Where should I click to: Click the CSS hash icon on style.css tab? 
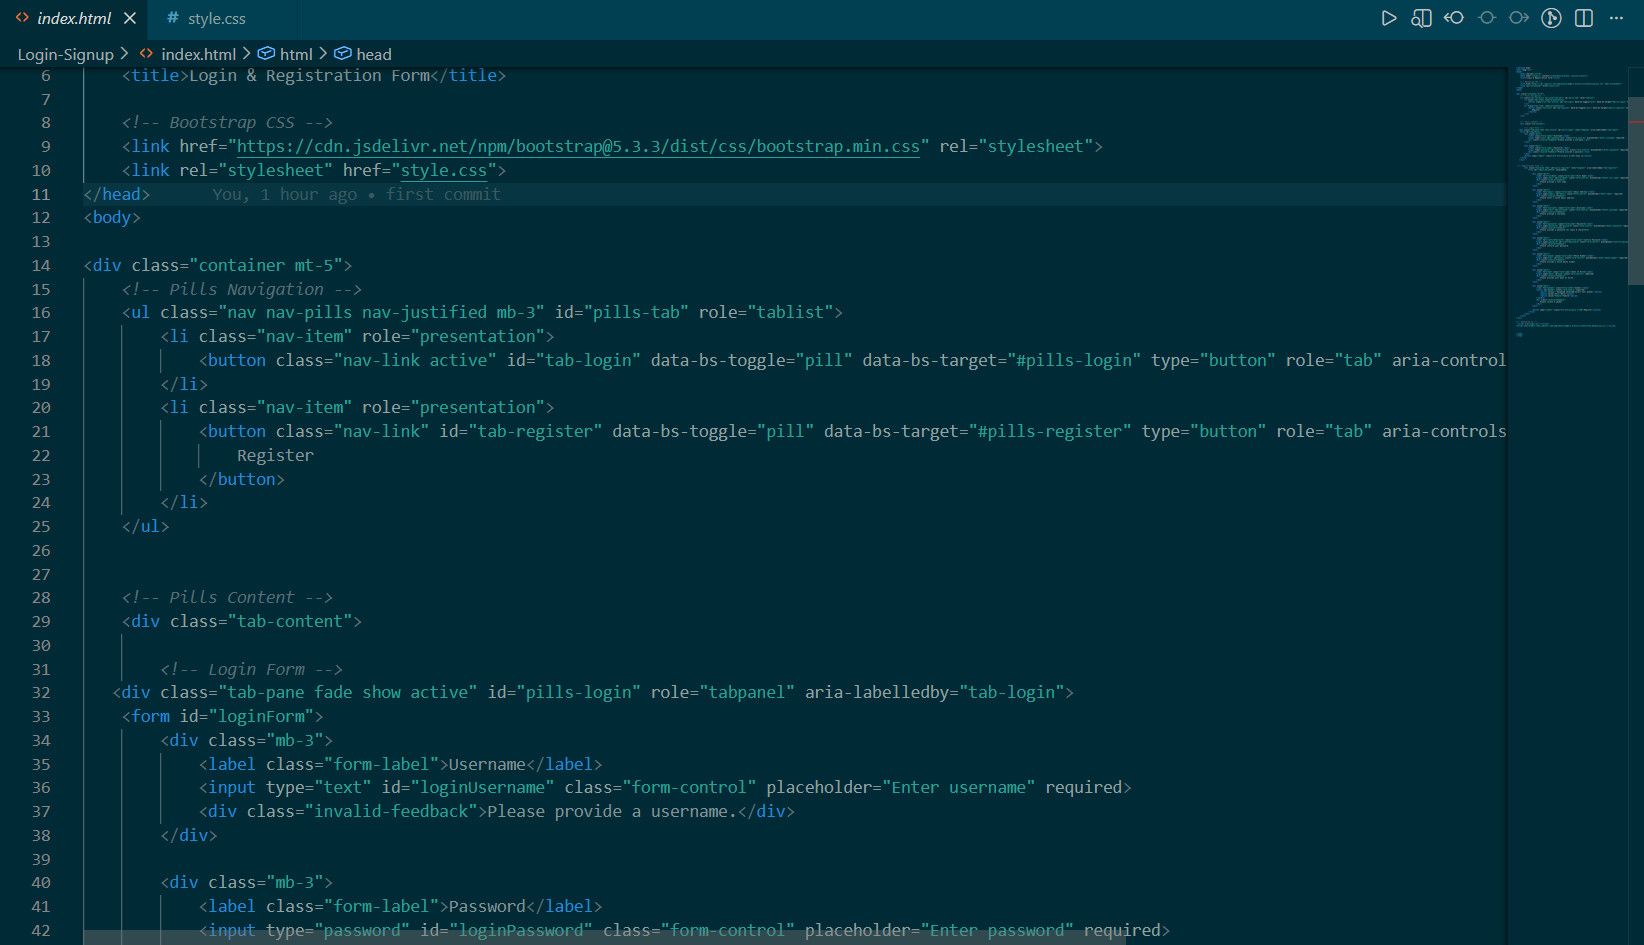coord(171,17)
